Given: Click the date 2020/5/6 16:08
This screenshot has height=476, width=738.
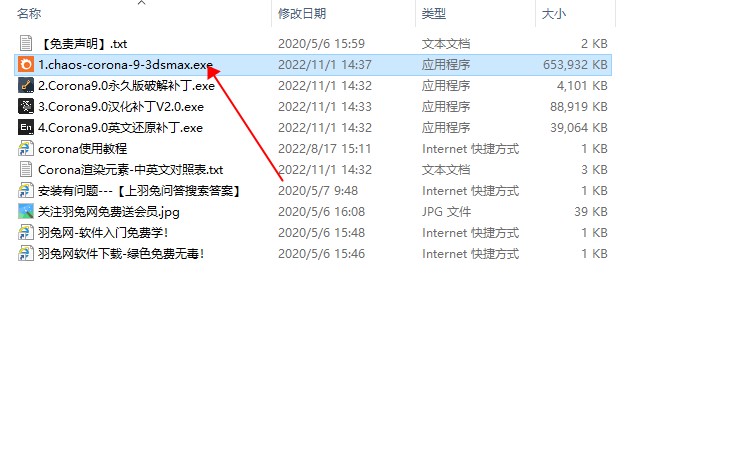Looking at the screenshot, I should coord(321,212).
